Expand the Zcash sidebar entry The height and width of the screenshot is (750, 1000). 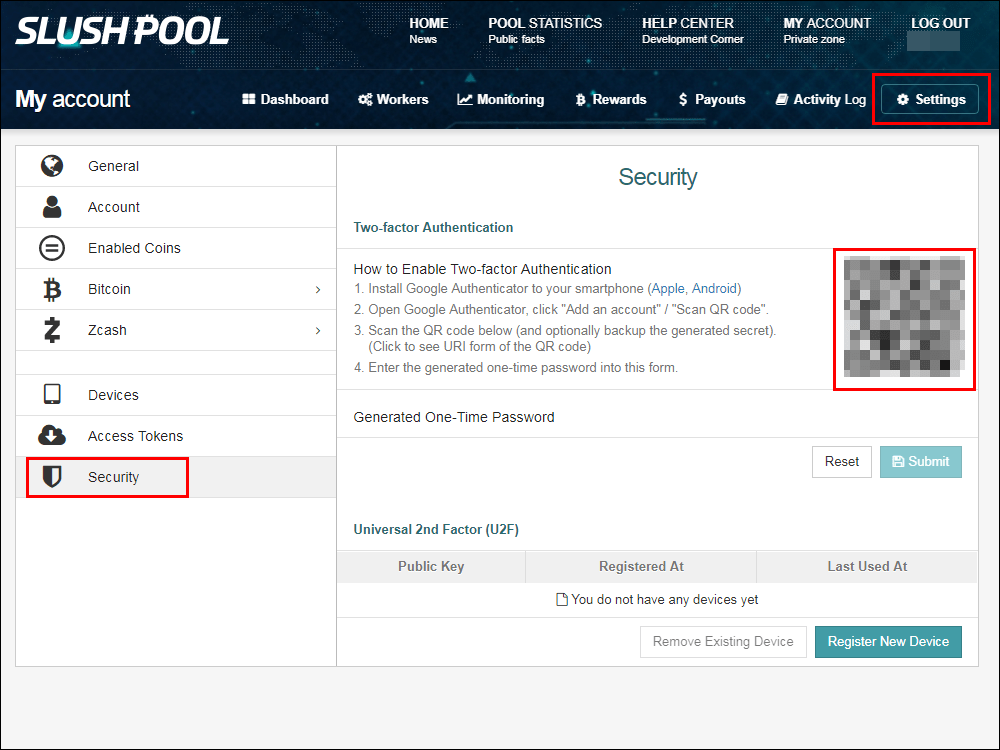tap(317, 330)
